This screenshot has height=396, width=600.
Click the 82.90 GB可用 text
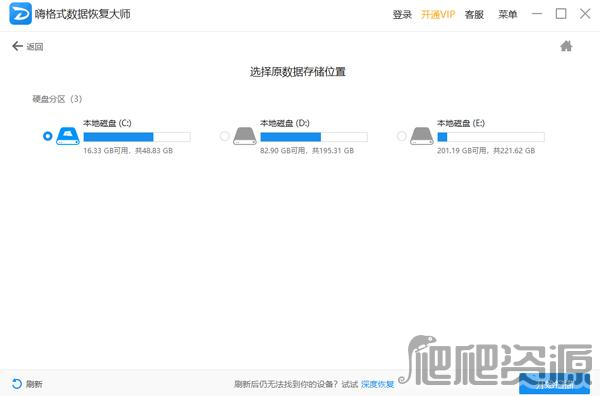(x=283, y=151)
